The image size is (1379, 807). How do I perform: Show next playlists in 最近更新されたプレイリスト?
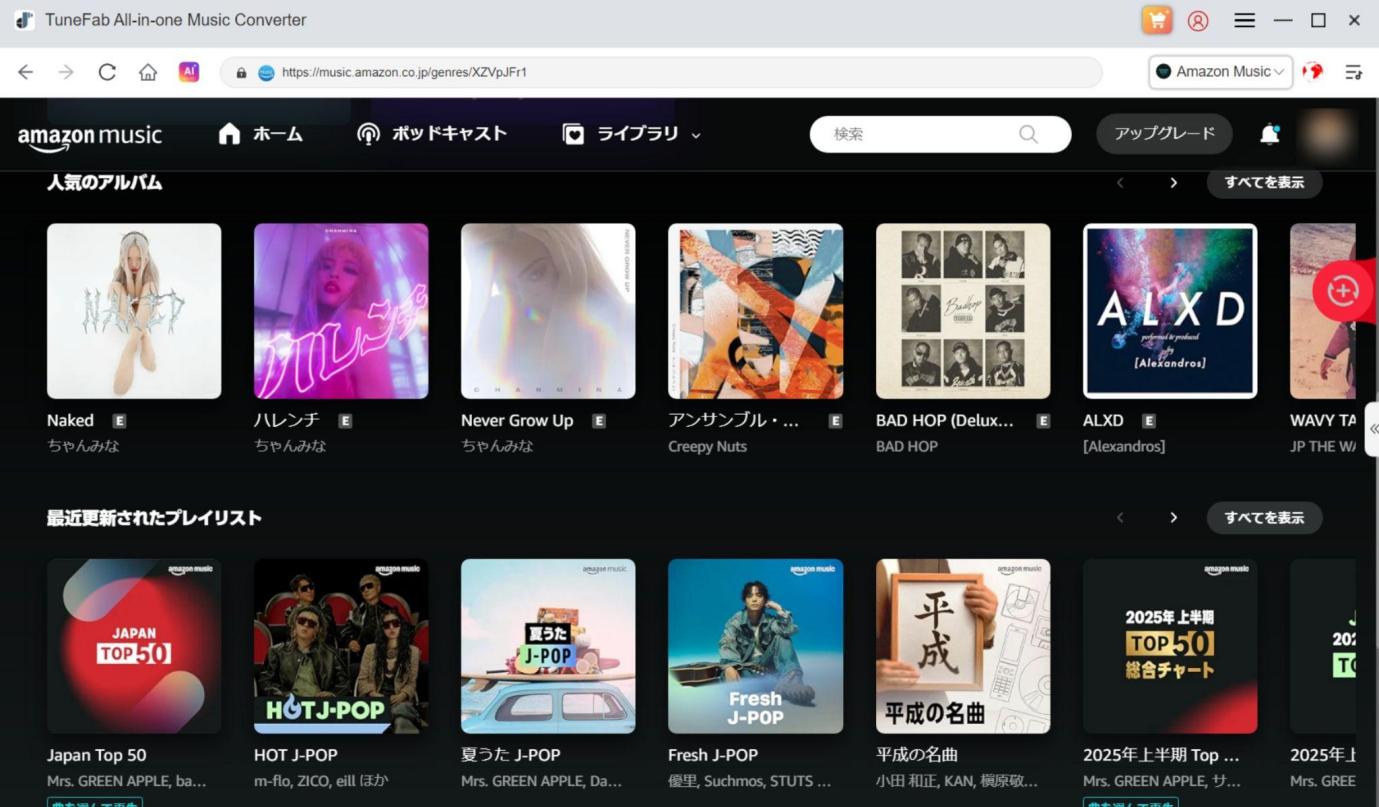pos(1173,518)
